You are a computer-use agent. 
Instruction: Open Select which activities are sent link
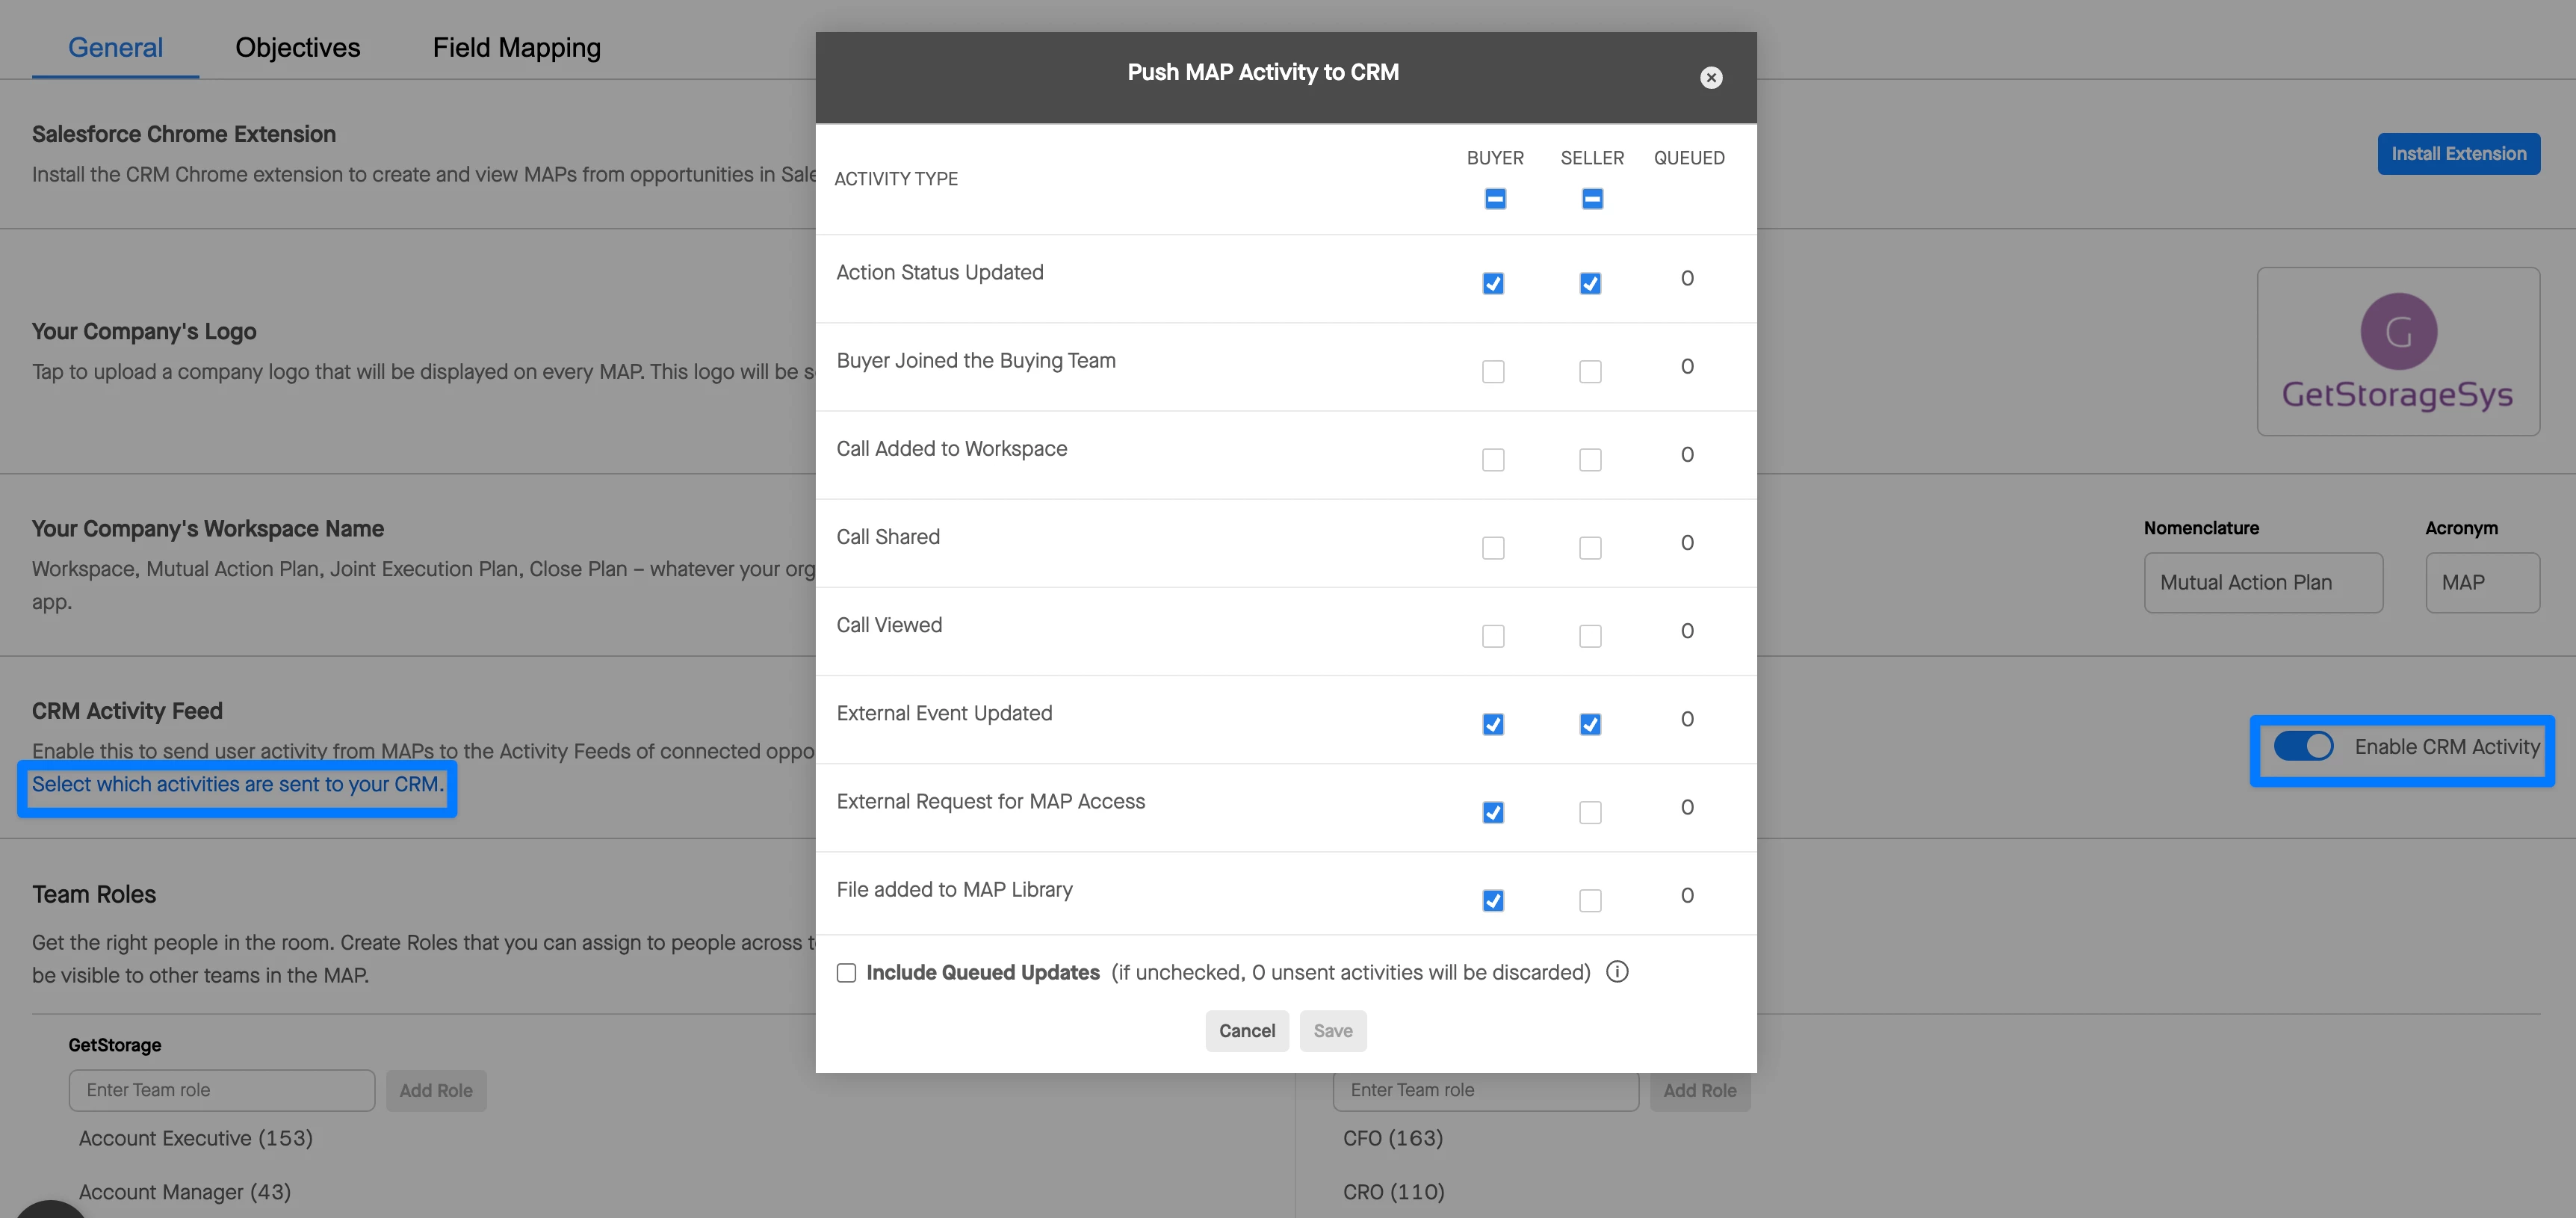237,785
